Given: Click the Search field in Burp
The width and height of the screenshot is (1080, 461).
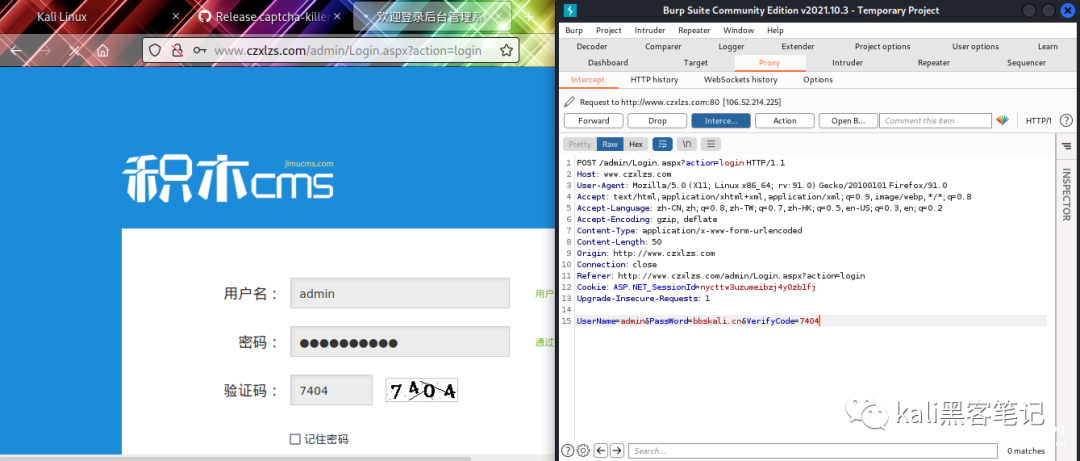Looking at the screenshot, I should (813, 451).
